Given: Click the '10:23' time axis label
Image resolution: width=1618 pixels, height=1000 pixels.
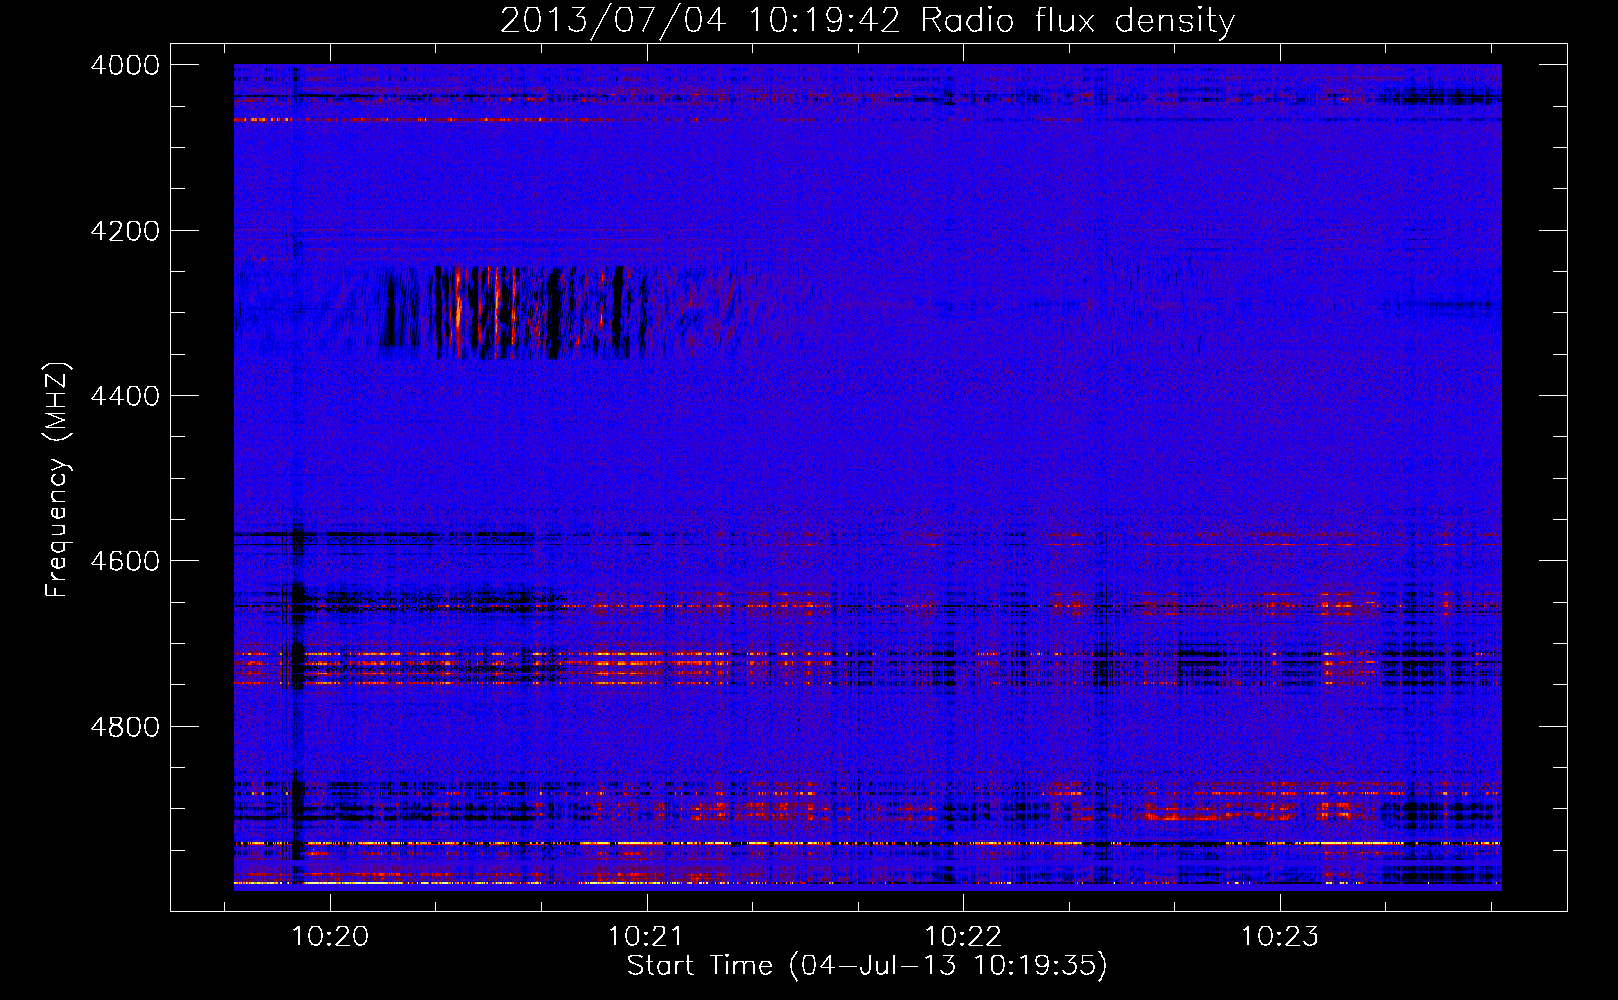Looking at the screenshot, I should click(x=1280, y=936).
